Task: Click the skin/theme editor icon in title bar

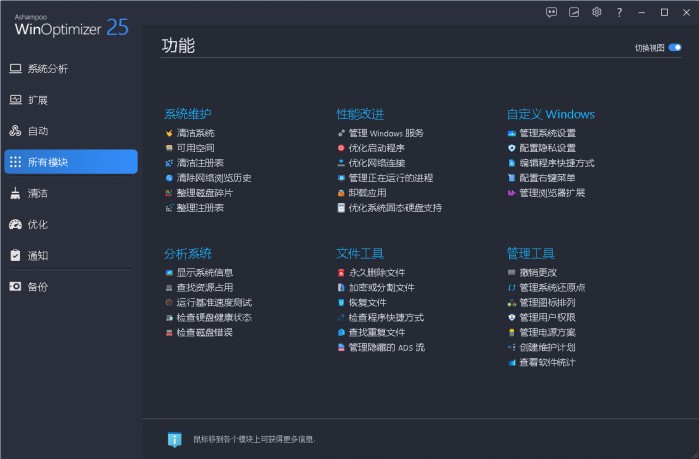Action: point(574,12)
